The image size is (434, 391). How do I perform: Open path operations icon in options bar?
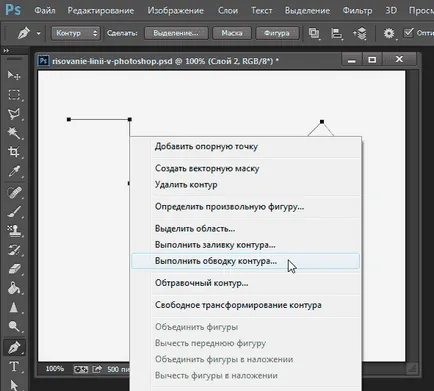point(314,33)
